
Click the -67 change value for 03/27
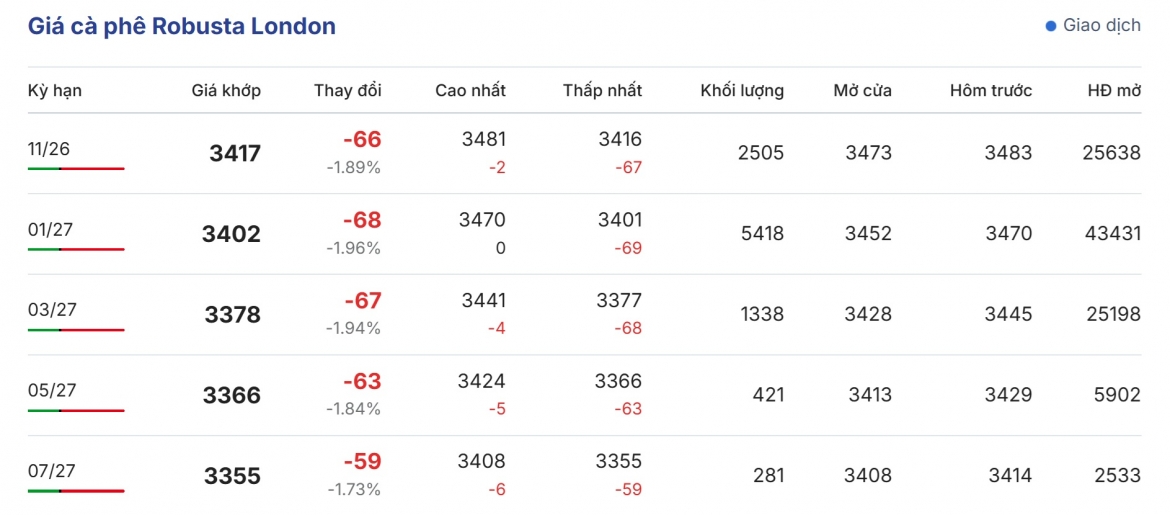[362, 301]
